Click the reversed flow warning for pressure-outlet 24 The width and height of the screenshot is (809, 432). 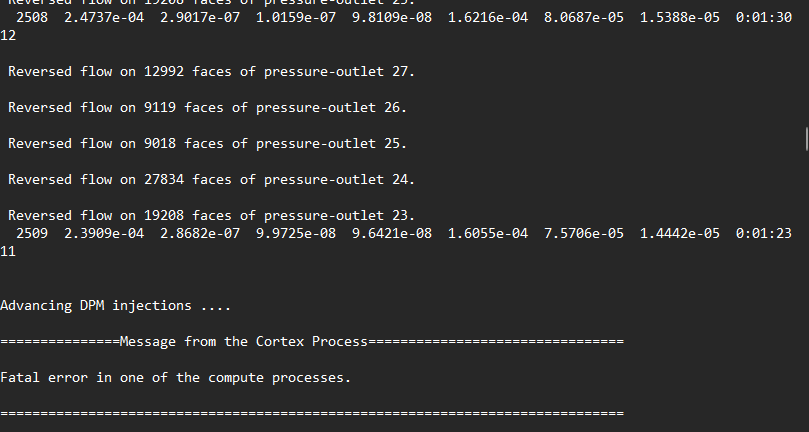coord(212,180)
